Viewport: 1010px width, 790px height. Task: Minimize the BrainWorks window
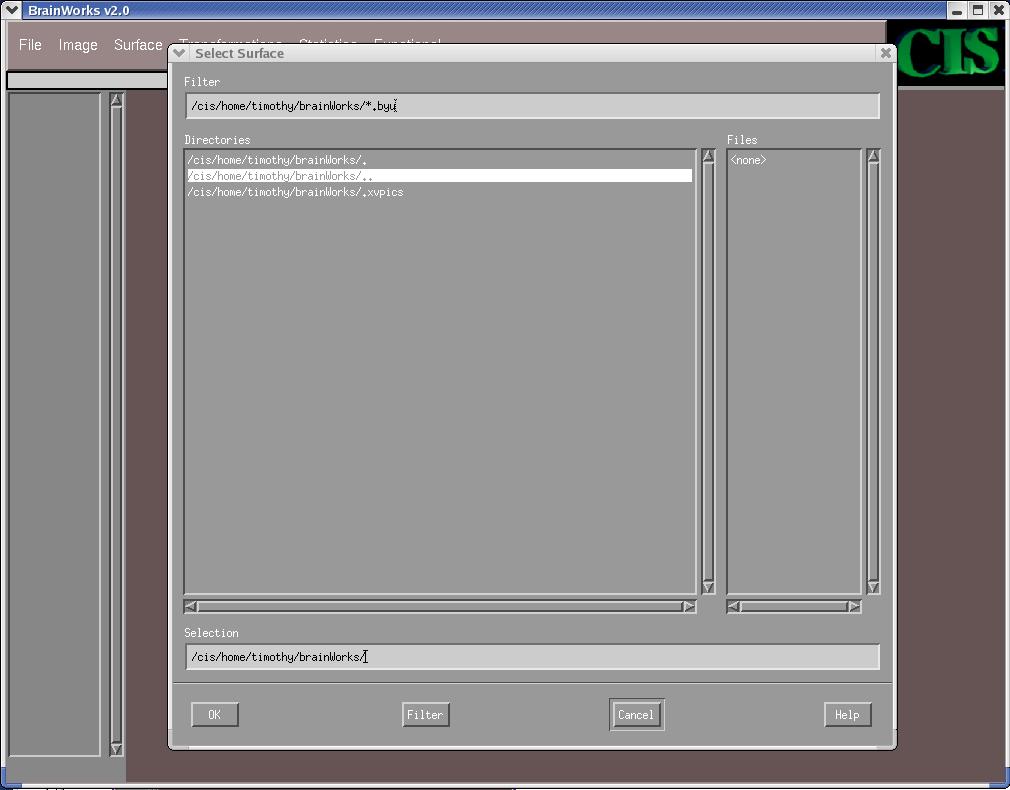point(957,10)
